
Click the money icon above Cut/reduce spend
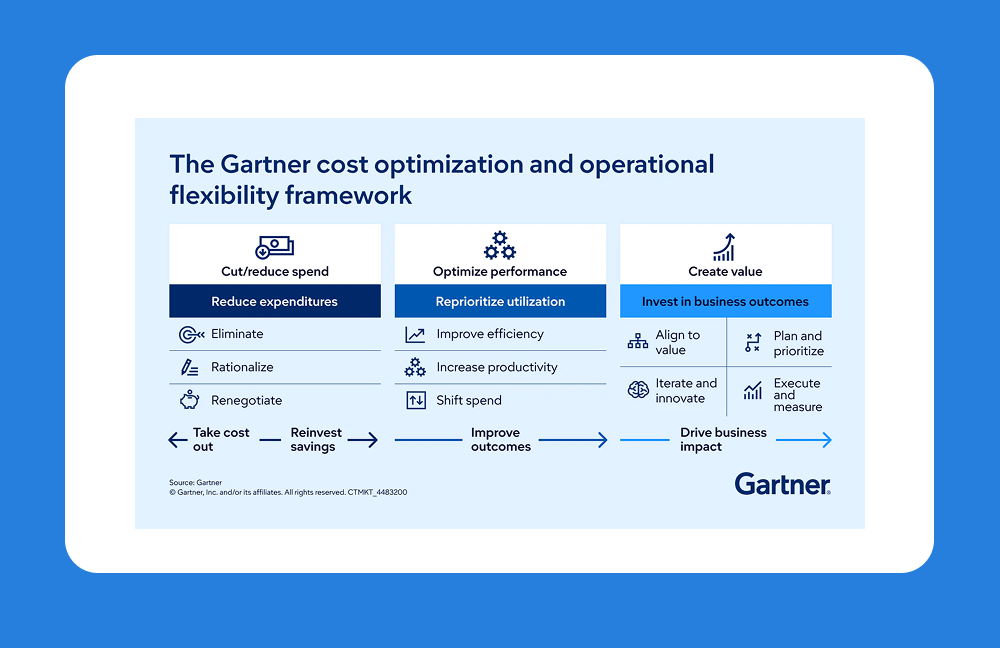coord(274,247)
